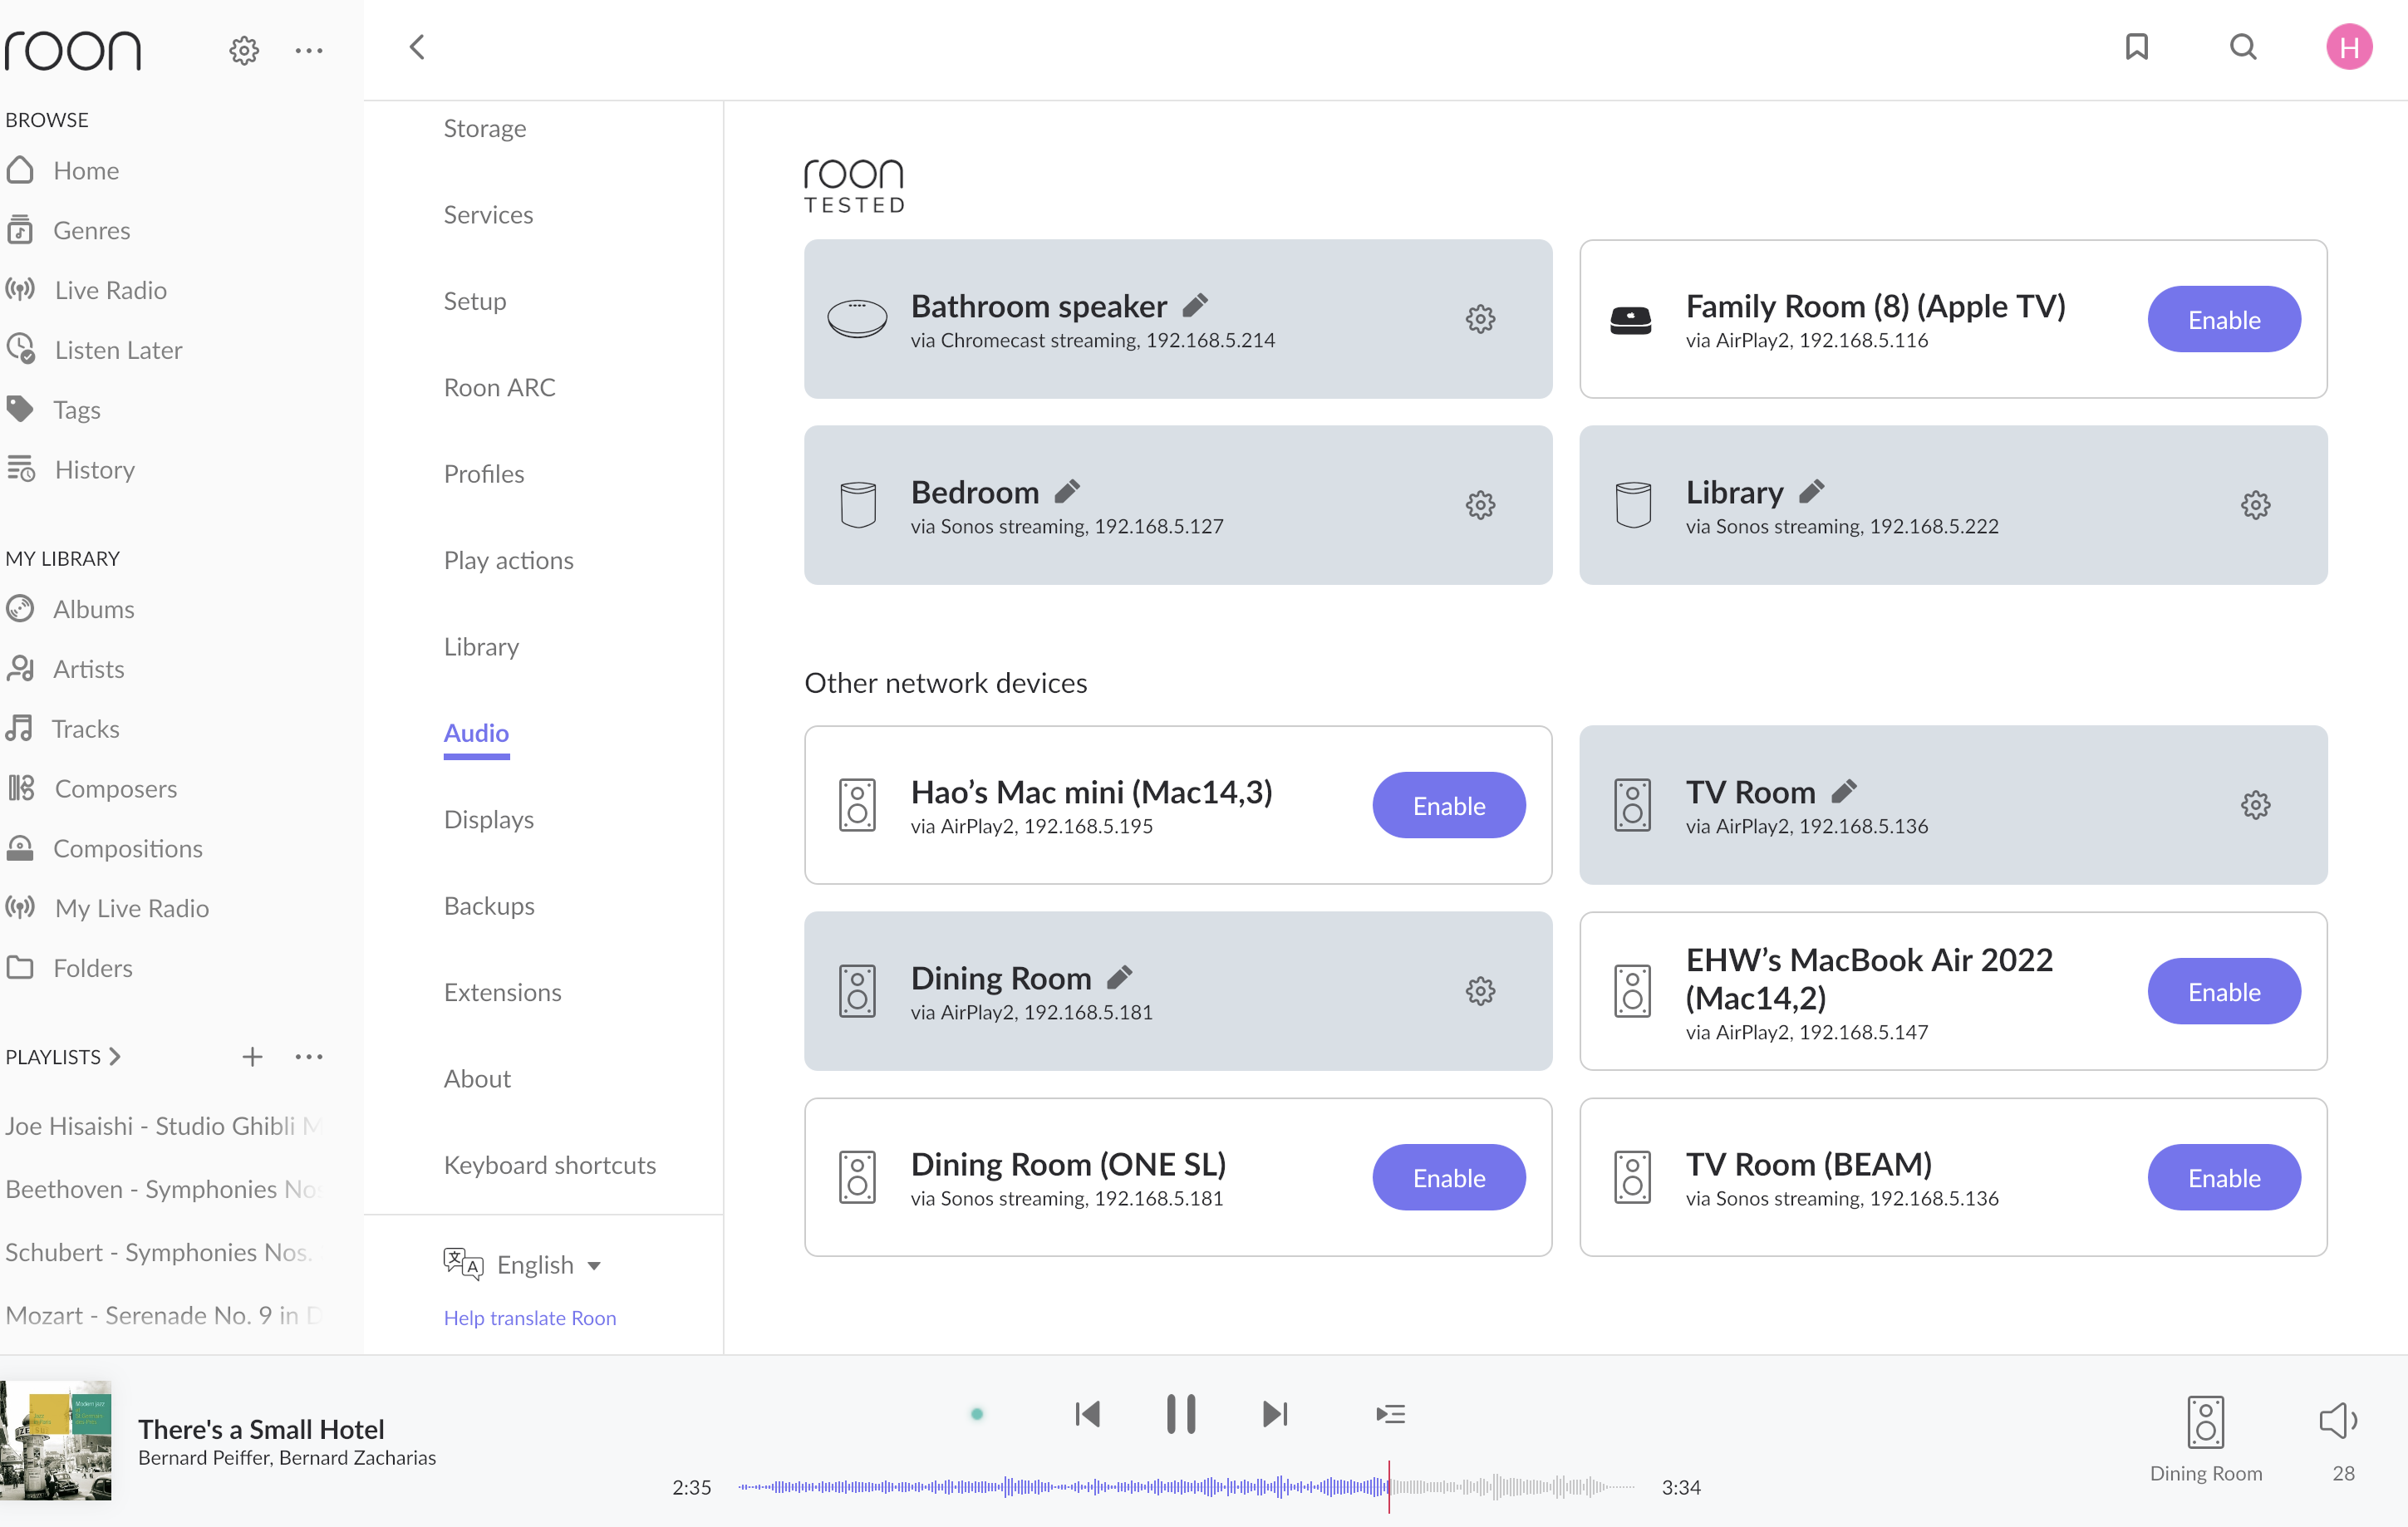Click the volume speaker icon
This screenshot has width=2408, height=1527.
2337,1420
